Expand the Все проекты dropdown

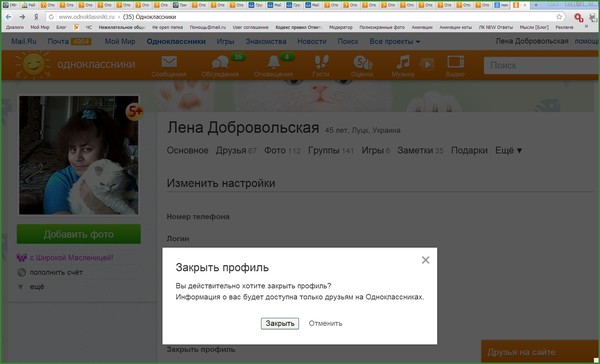(395, 41)
